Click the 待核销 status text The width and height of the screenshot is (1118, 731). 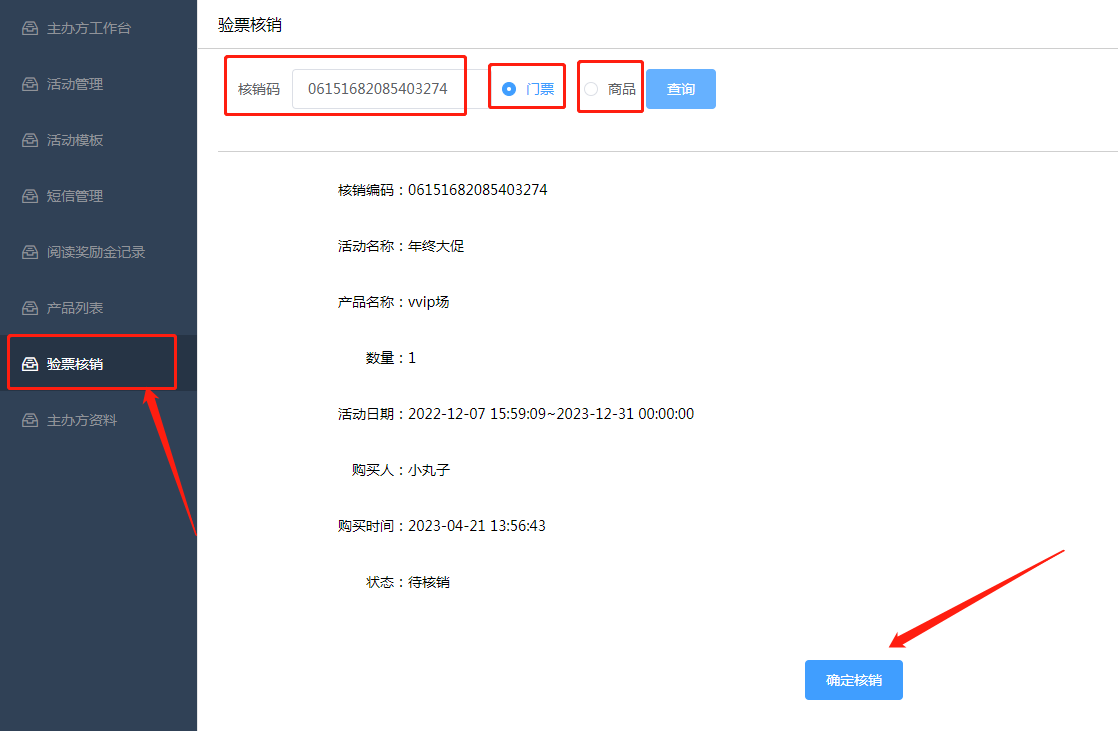point(429,582)
